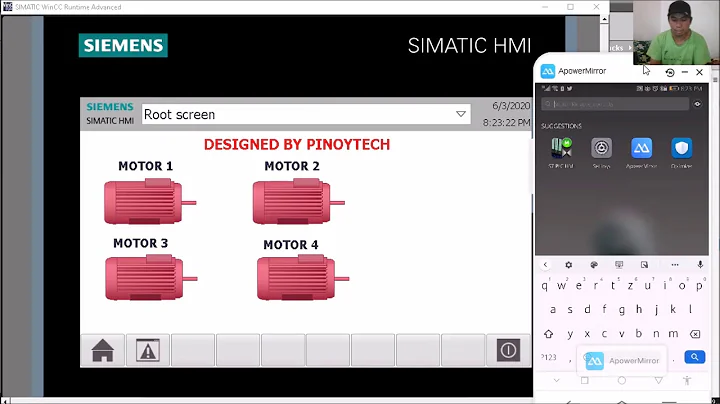Tap the Android home circle button
The width and height of the screenshot is (720, 404).
pyautogui.click(x=622, y=381)
